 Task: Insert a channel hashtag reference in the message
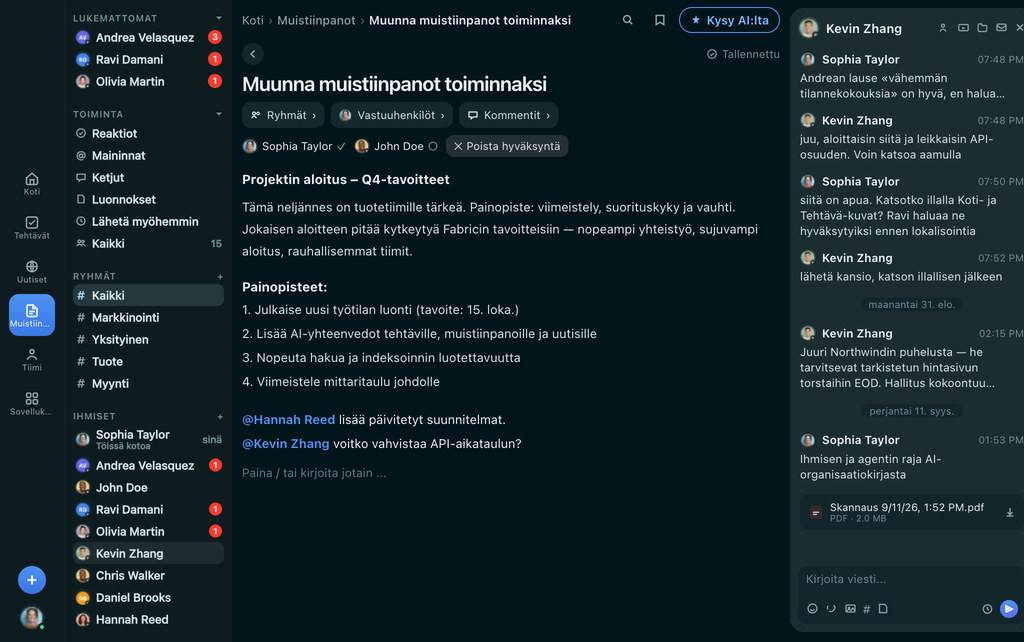[x=867, y=609]
